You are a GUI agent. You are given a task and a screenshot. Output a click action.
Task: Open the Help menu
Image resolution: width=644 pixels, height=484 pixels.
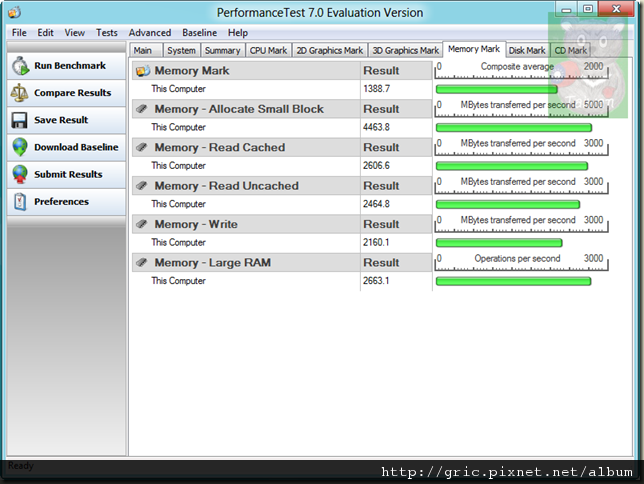pyautogui.click(x=237, y=32)
